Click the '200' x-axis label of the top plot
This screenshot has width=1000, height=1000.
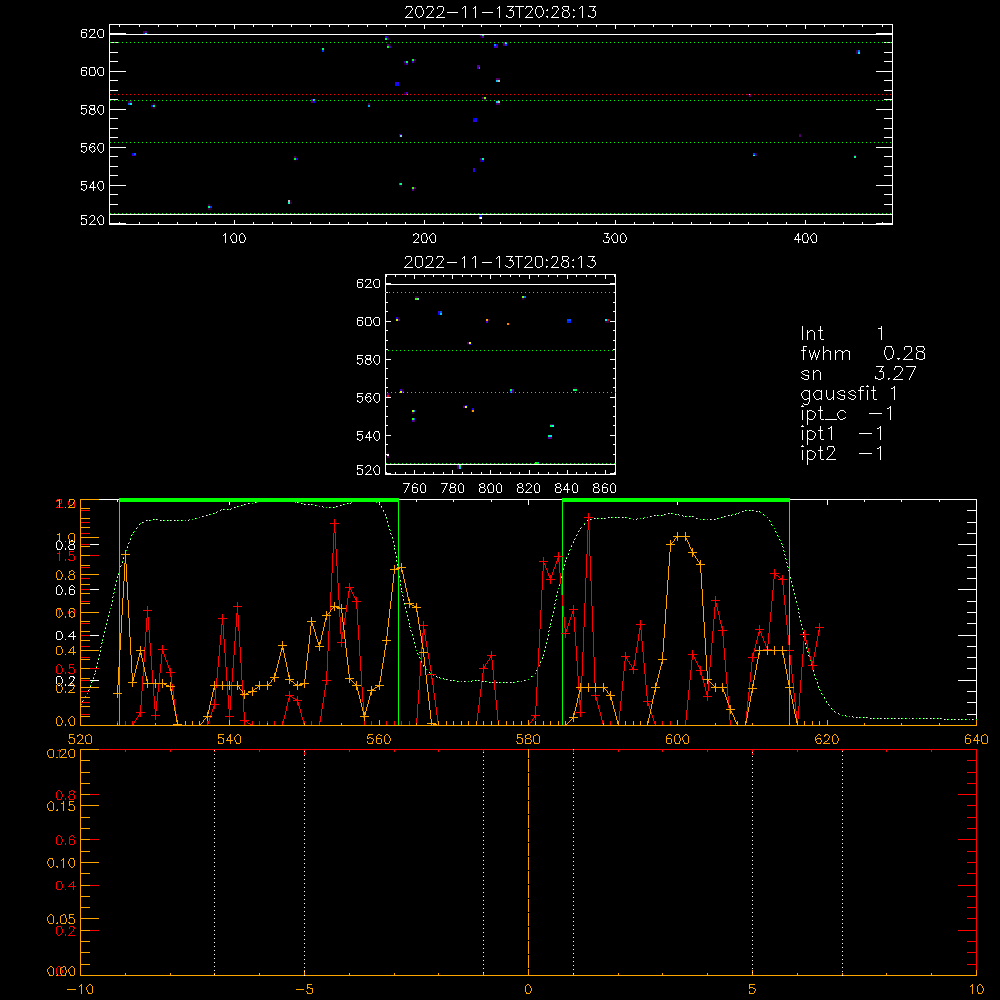424,239
